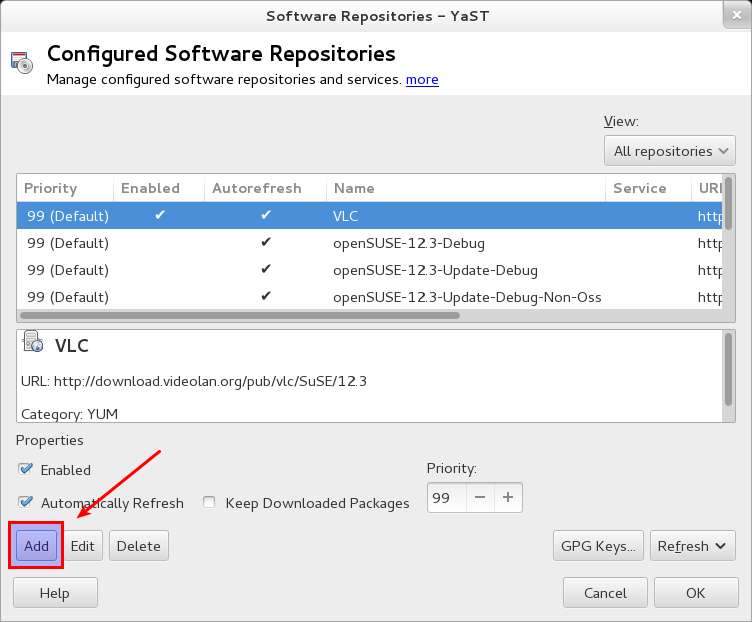Delete the selected repository
Viewport: 752px width, 622px height.
point(138,546)
